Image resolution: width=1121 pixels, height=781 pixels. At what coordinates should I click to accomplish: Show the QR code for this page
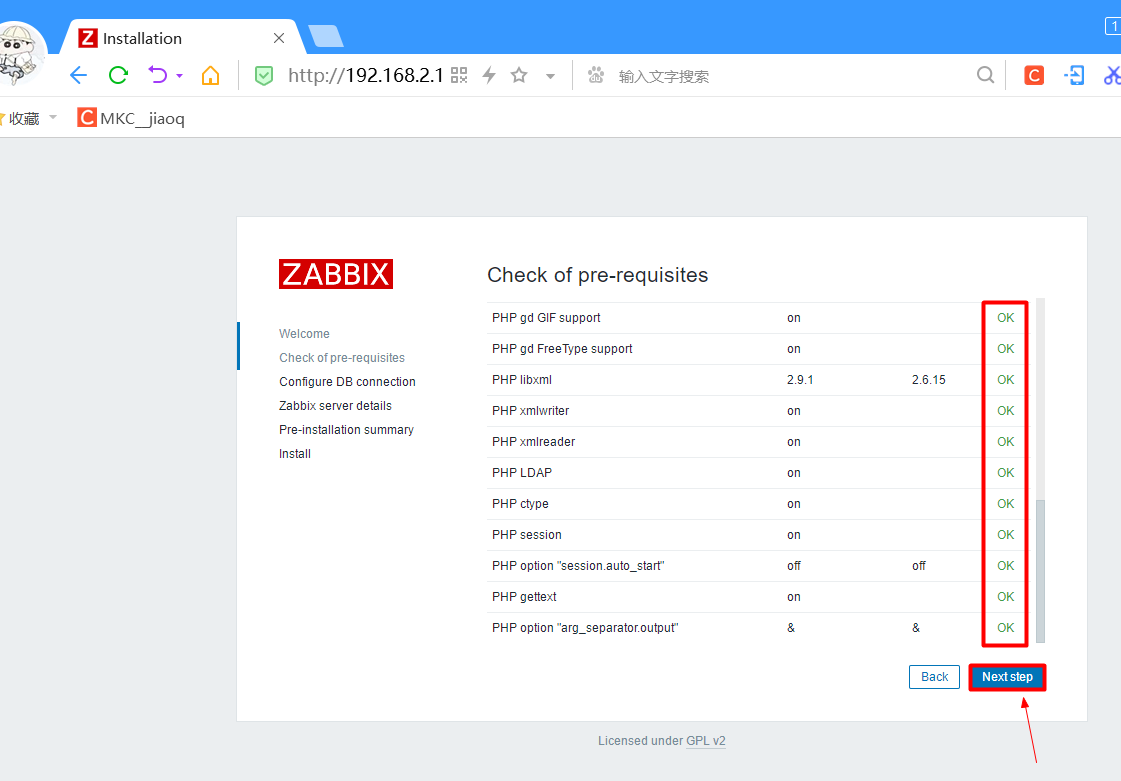(459, 75)
